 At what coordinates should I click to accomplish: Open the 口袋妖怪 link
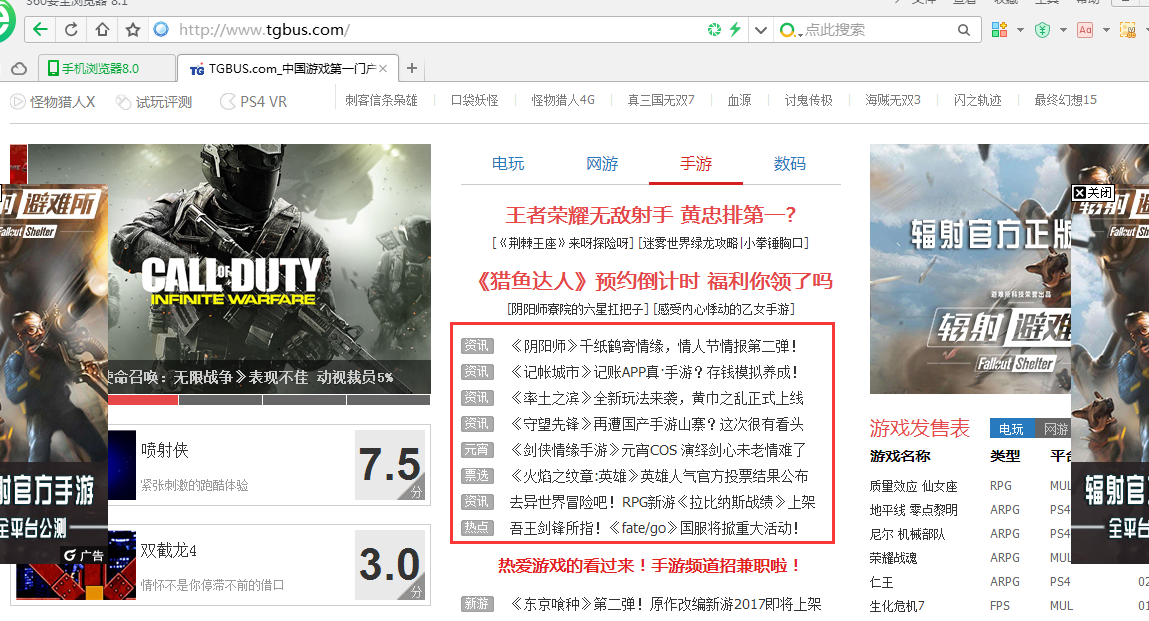(474, 100)
